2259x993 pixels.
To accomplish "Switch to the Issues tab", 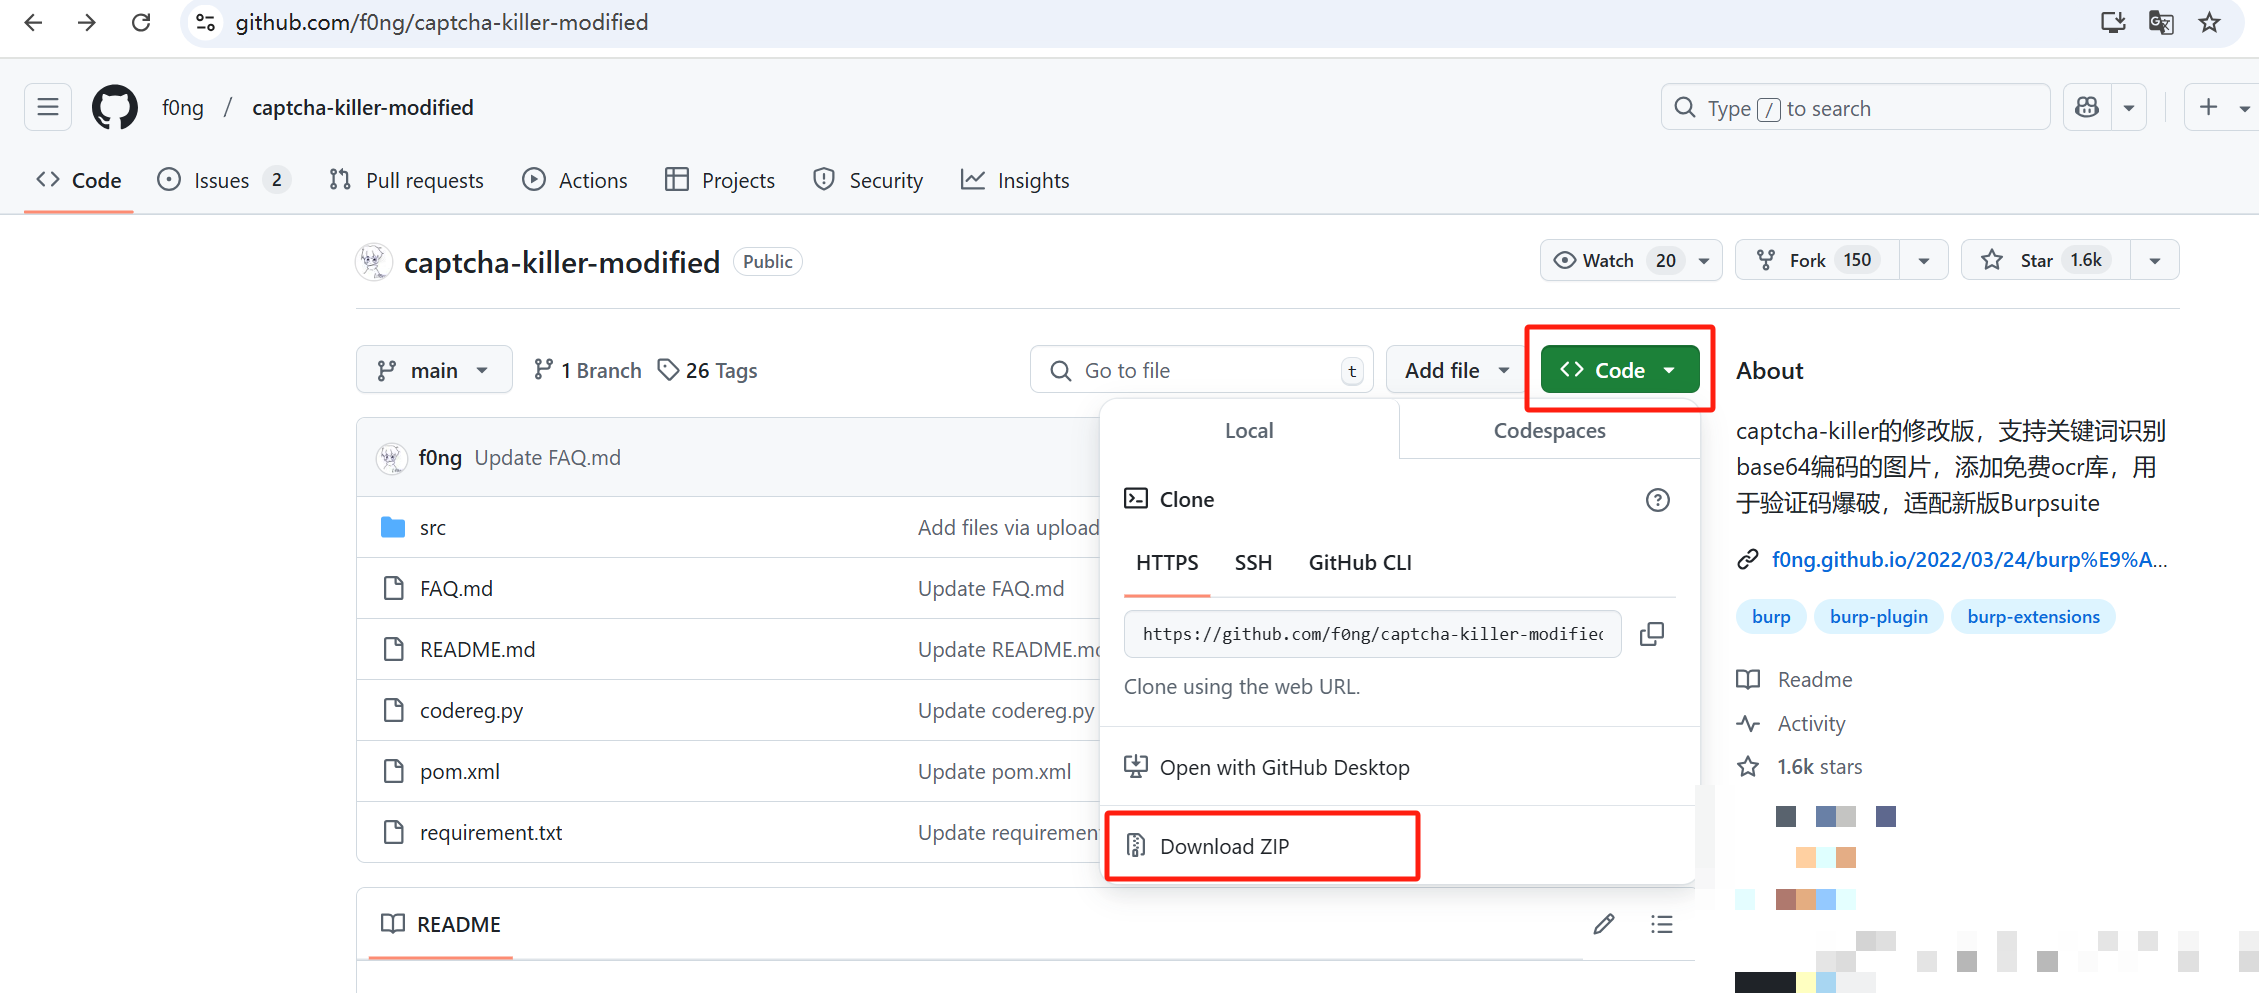I will coord(223,180).
